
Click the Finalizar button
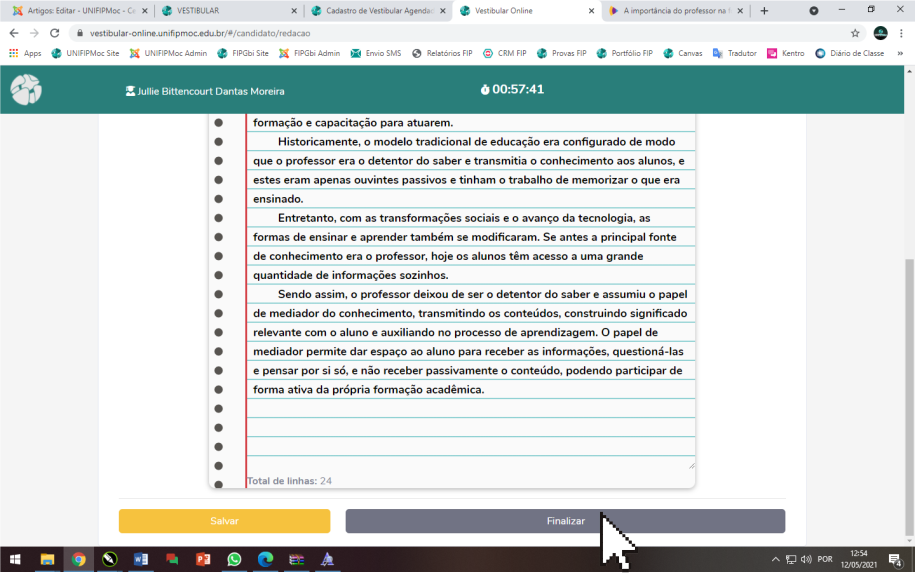[x=565, y=521]
